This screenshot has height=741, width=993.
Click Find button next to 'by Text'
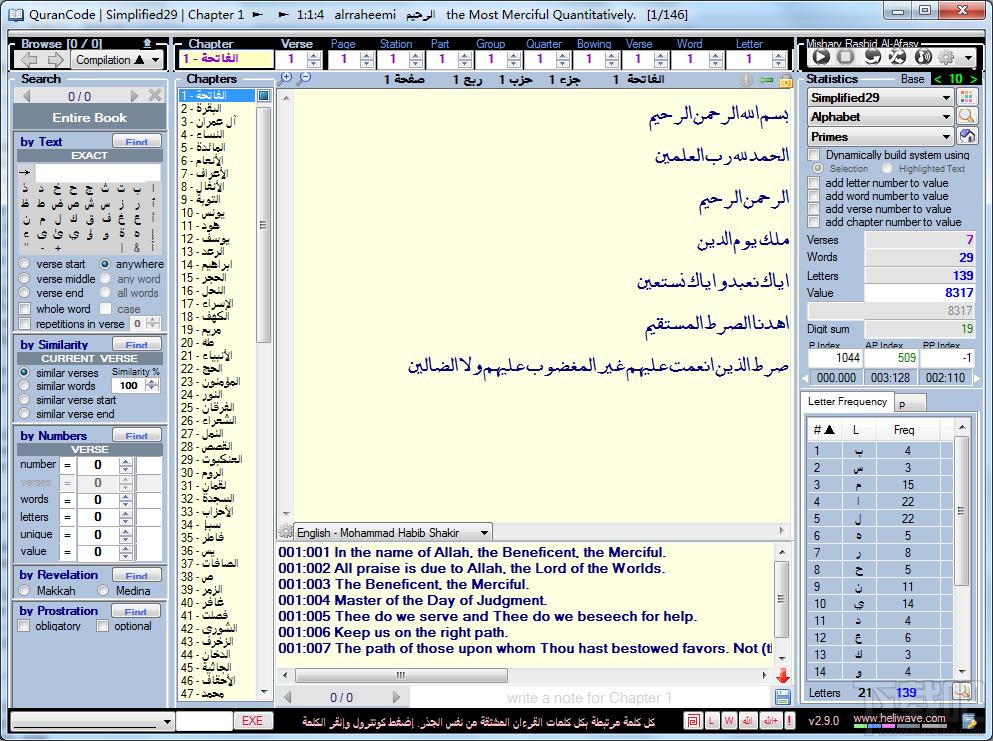tap(136, 142)
